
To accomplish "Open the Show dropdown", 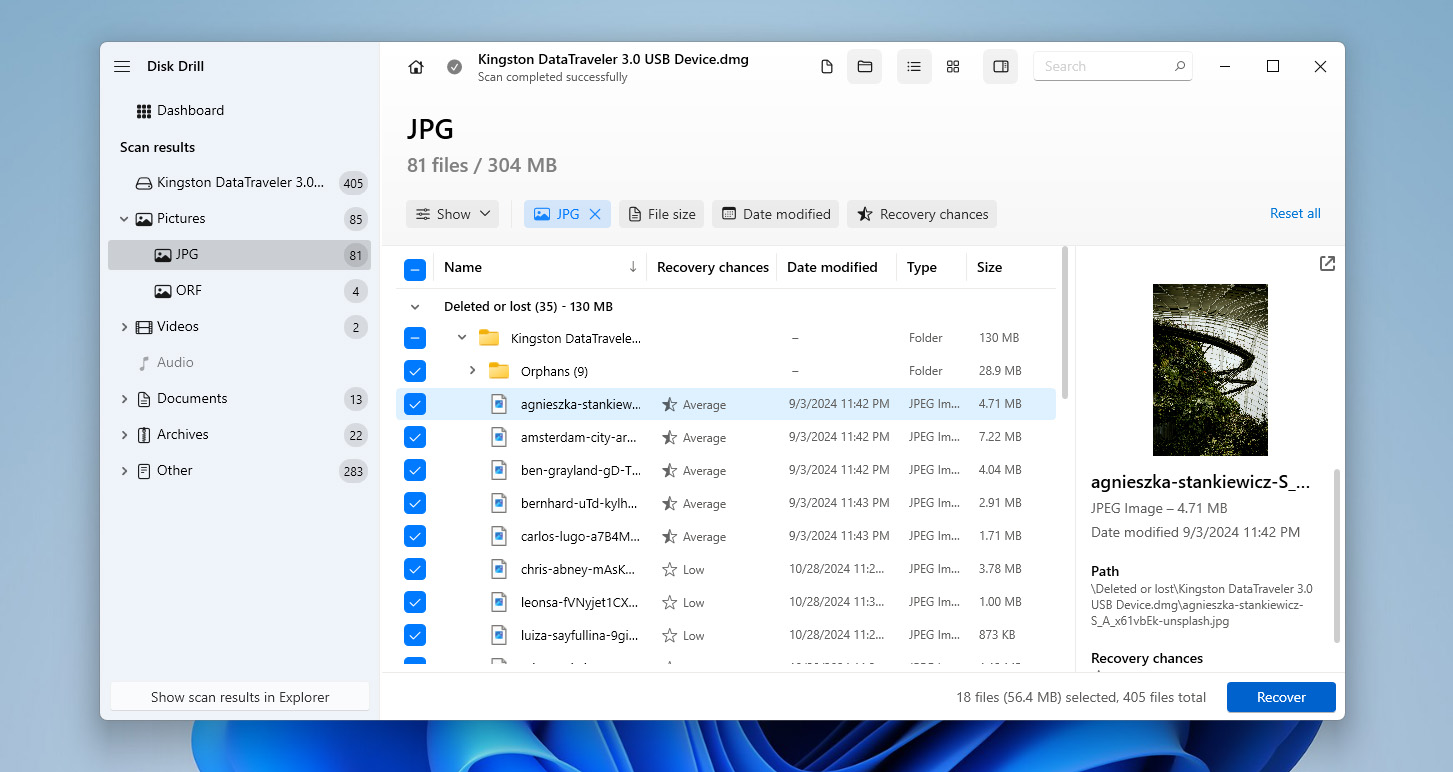I will click(452, 213).
